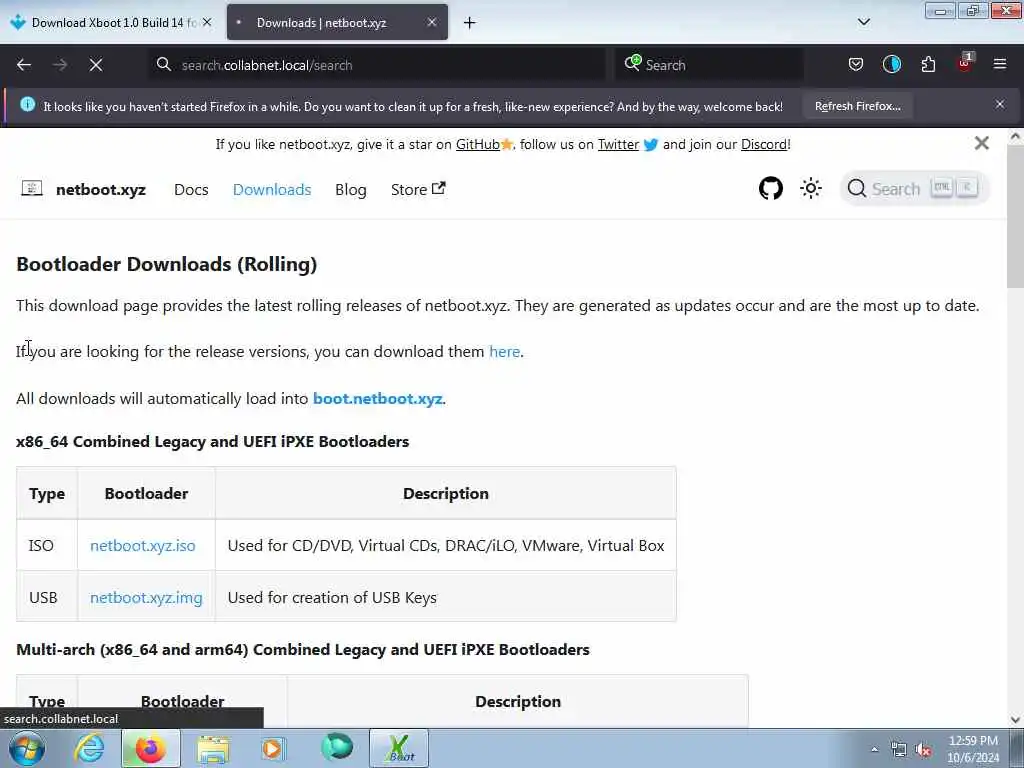Open the GitHub repository octocat icon

point(771,189)
